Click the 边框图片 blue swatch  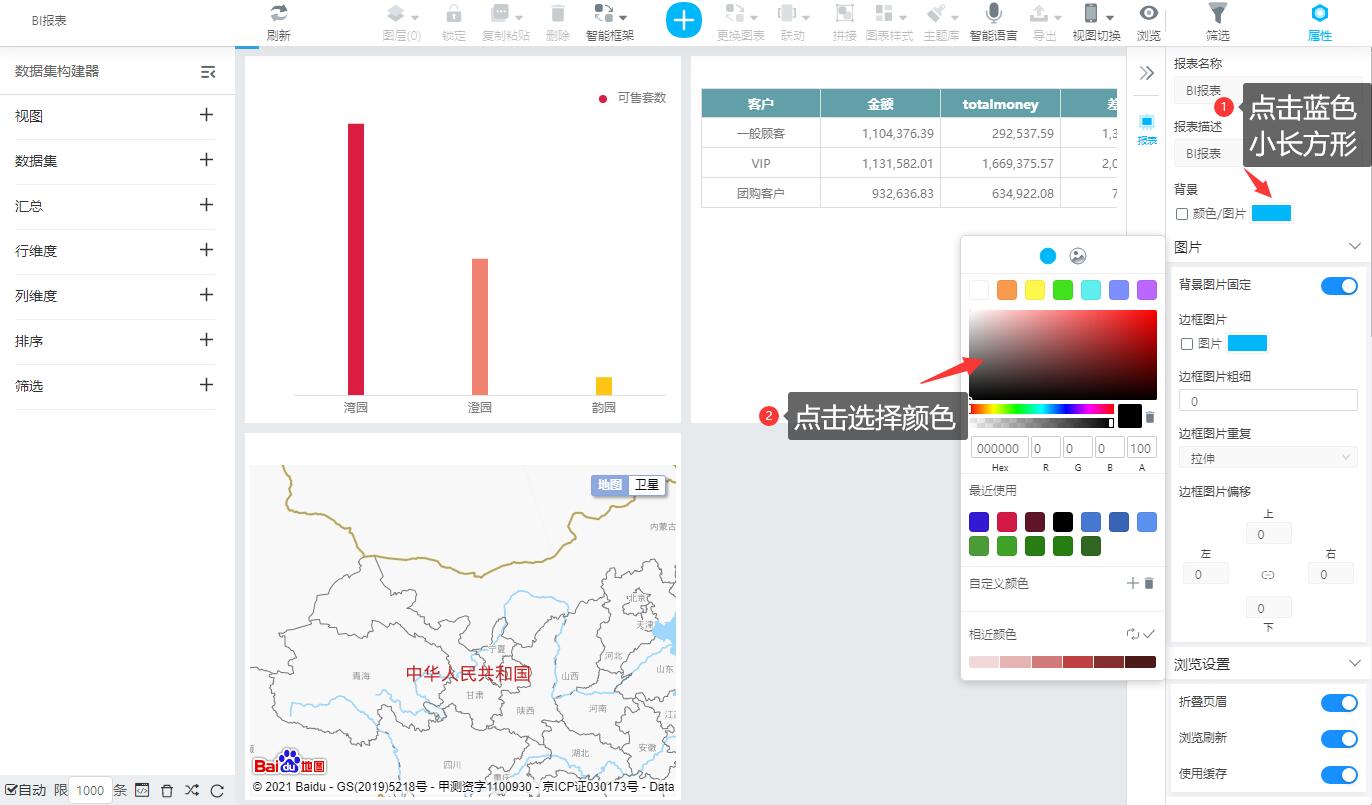[1247, 343]
